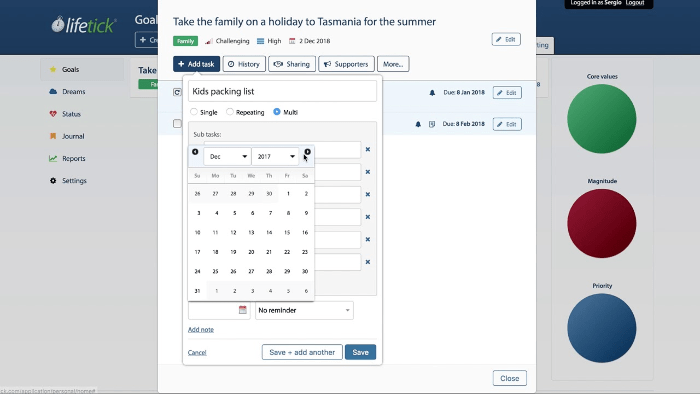Remove the first sub task with X

click(368, 149)
